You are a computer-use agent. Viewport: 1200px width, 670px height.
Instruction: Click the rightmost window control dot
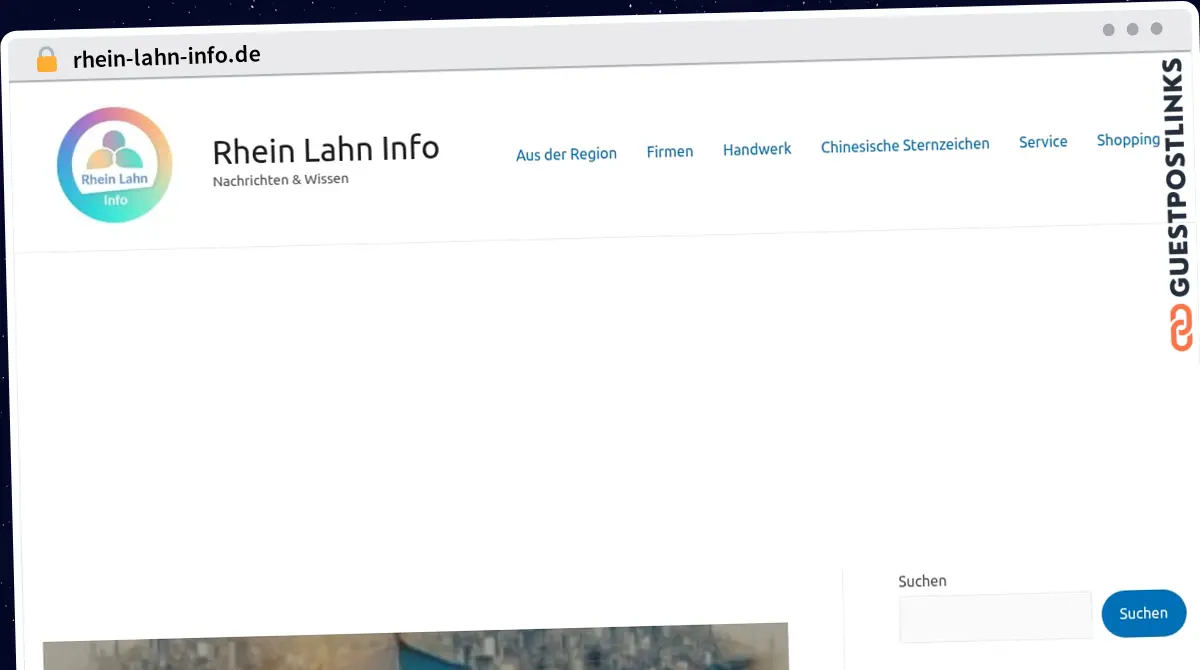point(1158,30)
